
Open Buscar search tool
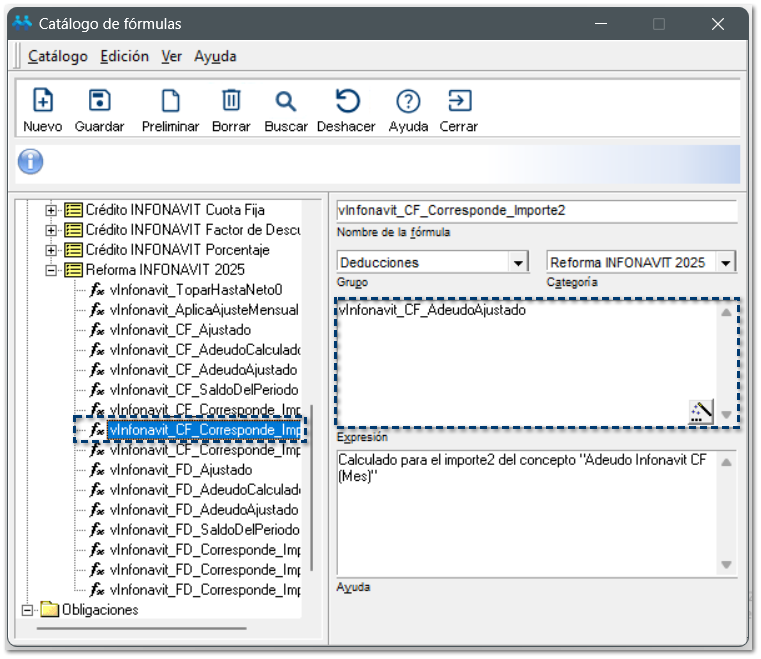[x=286, y=101]
